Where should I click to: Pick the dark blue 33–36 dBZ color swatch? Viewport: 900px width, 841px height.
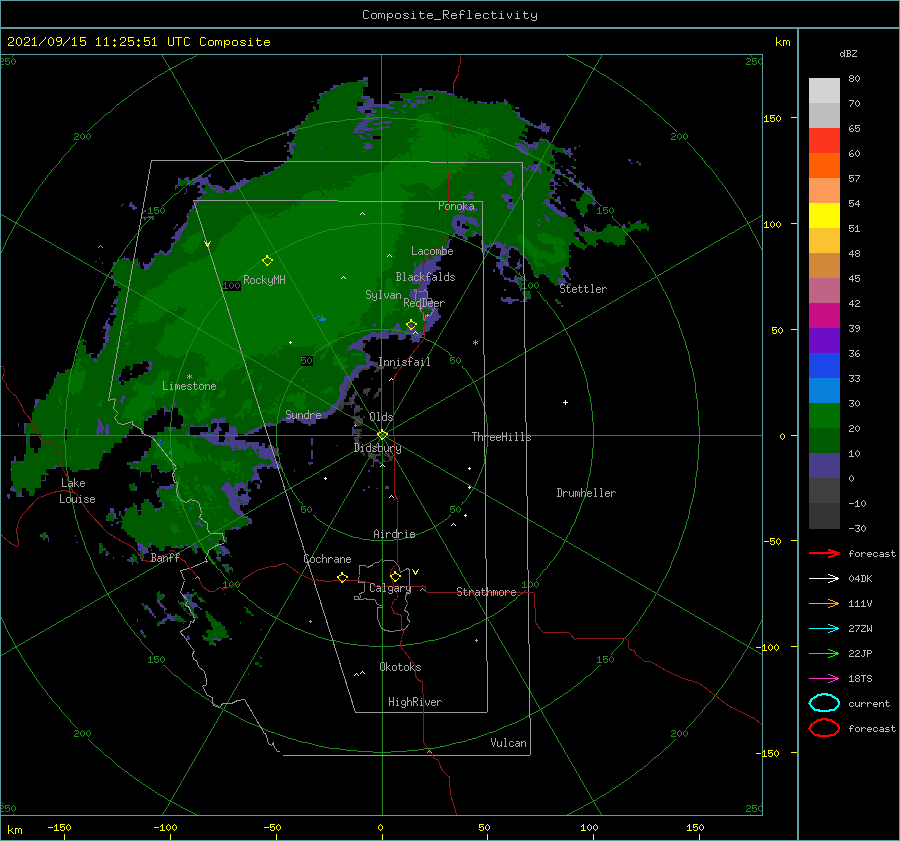click(824, 365)
